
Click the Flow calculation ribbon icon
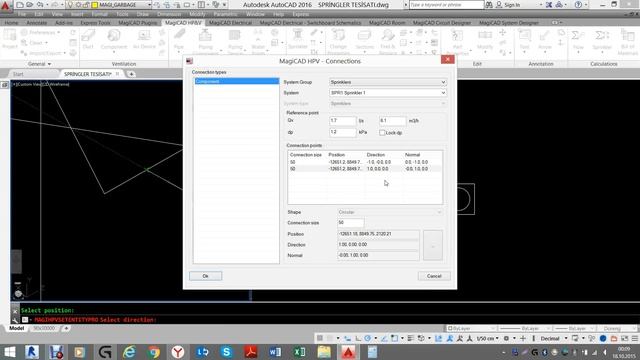pyautogui.click(x=578, y=40)
